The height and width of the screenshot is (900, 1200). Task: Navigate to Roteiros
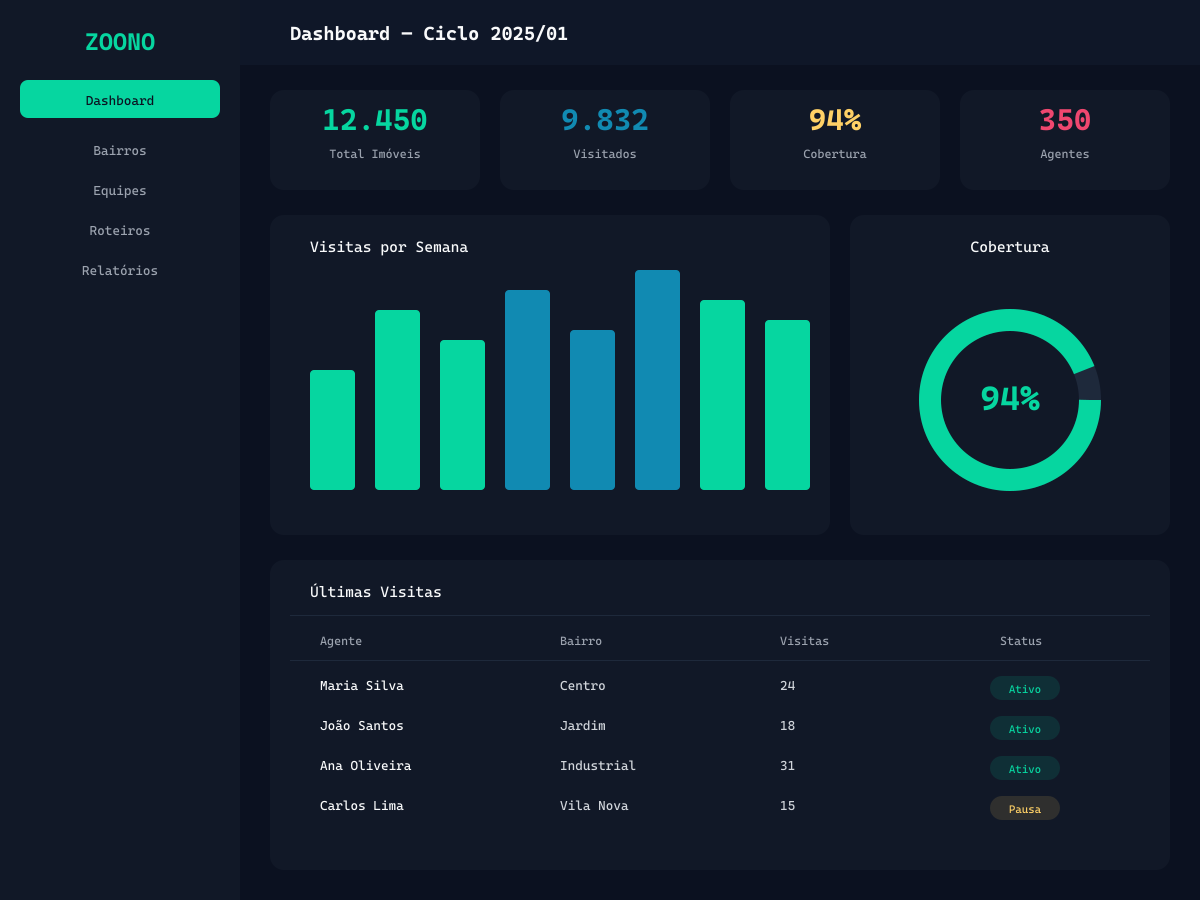coord(119,230)
